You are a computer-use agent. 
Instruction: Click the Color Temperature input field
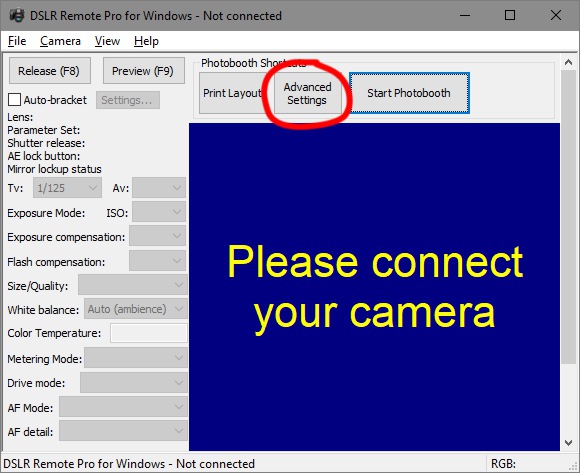pyautogui.click(x=149, y=333)
